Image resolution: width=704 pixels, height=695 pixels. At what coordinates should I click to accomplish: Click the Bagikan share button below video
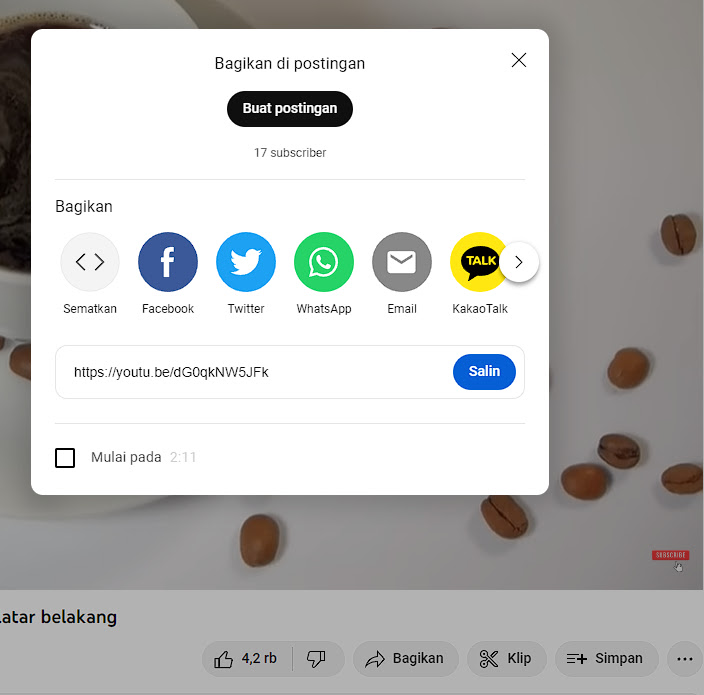tap(406, 659)
